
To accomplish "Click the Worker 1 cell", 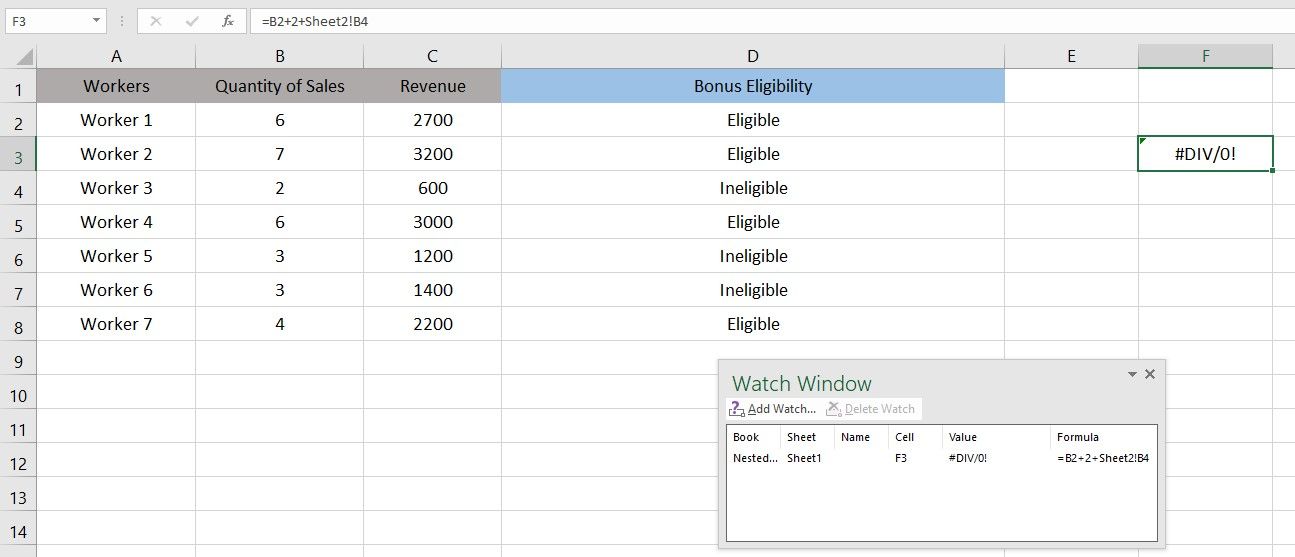I will pos(116,120).
